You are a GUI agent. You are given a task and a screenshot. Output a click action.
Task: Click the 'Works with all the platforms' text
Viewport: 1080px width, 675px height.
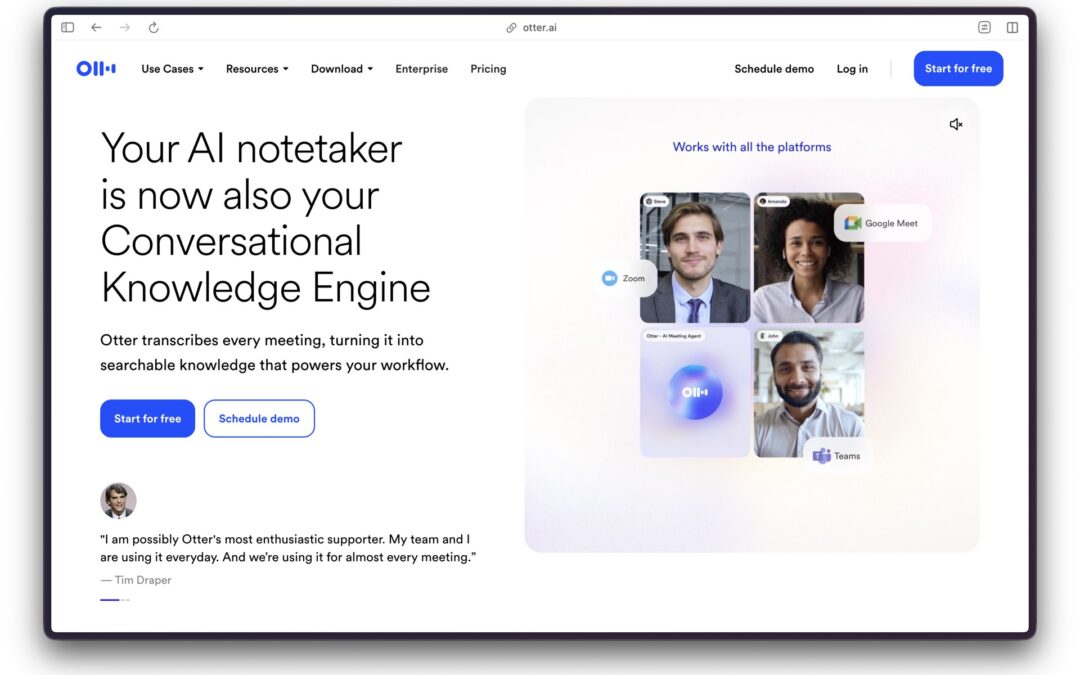[x=751, y=147]
